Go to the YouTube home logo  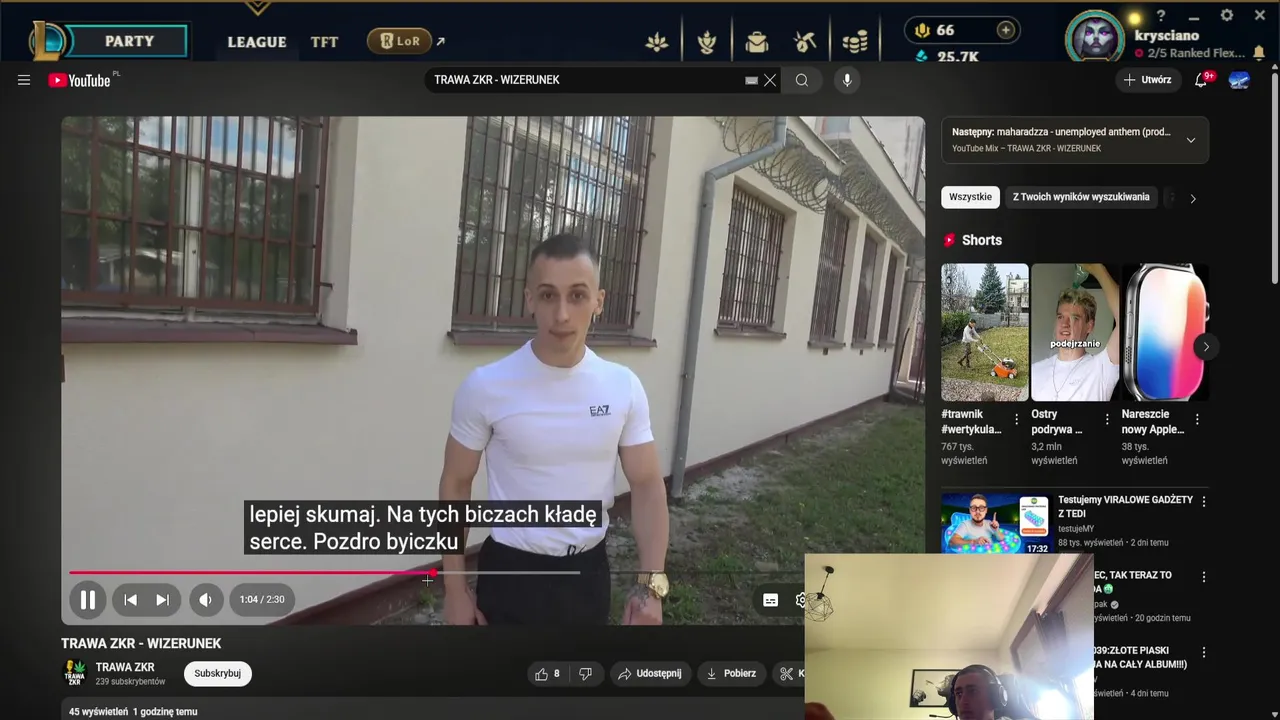(x=79, y=80)
